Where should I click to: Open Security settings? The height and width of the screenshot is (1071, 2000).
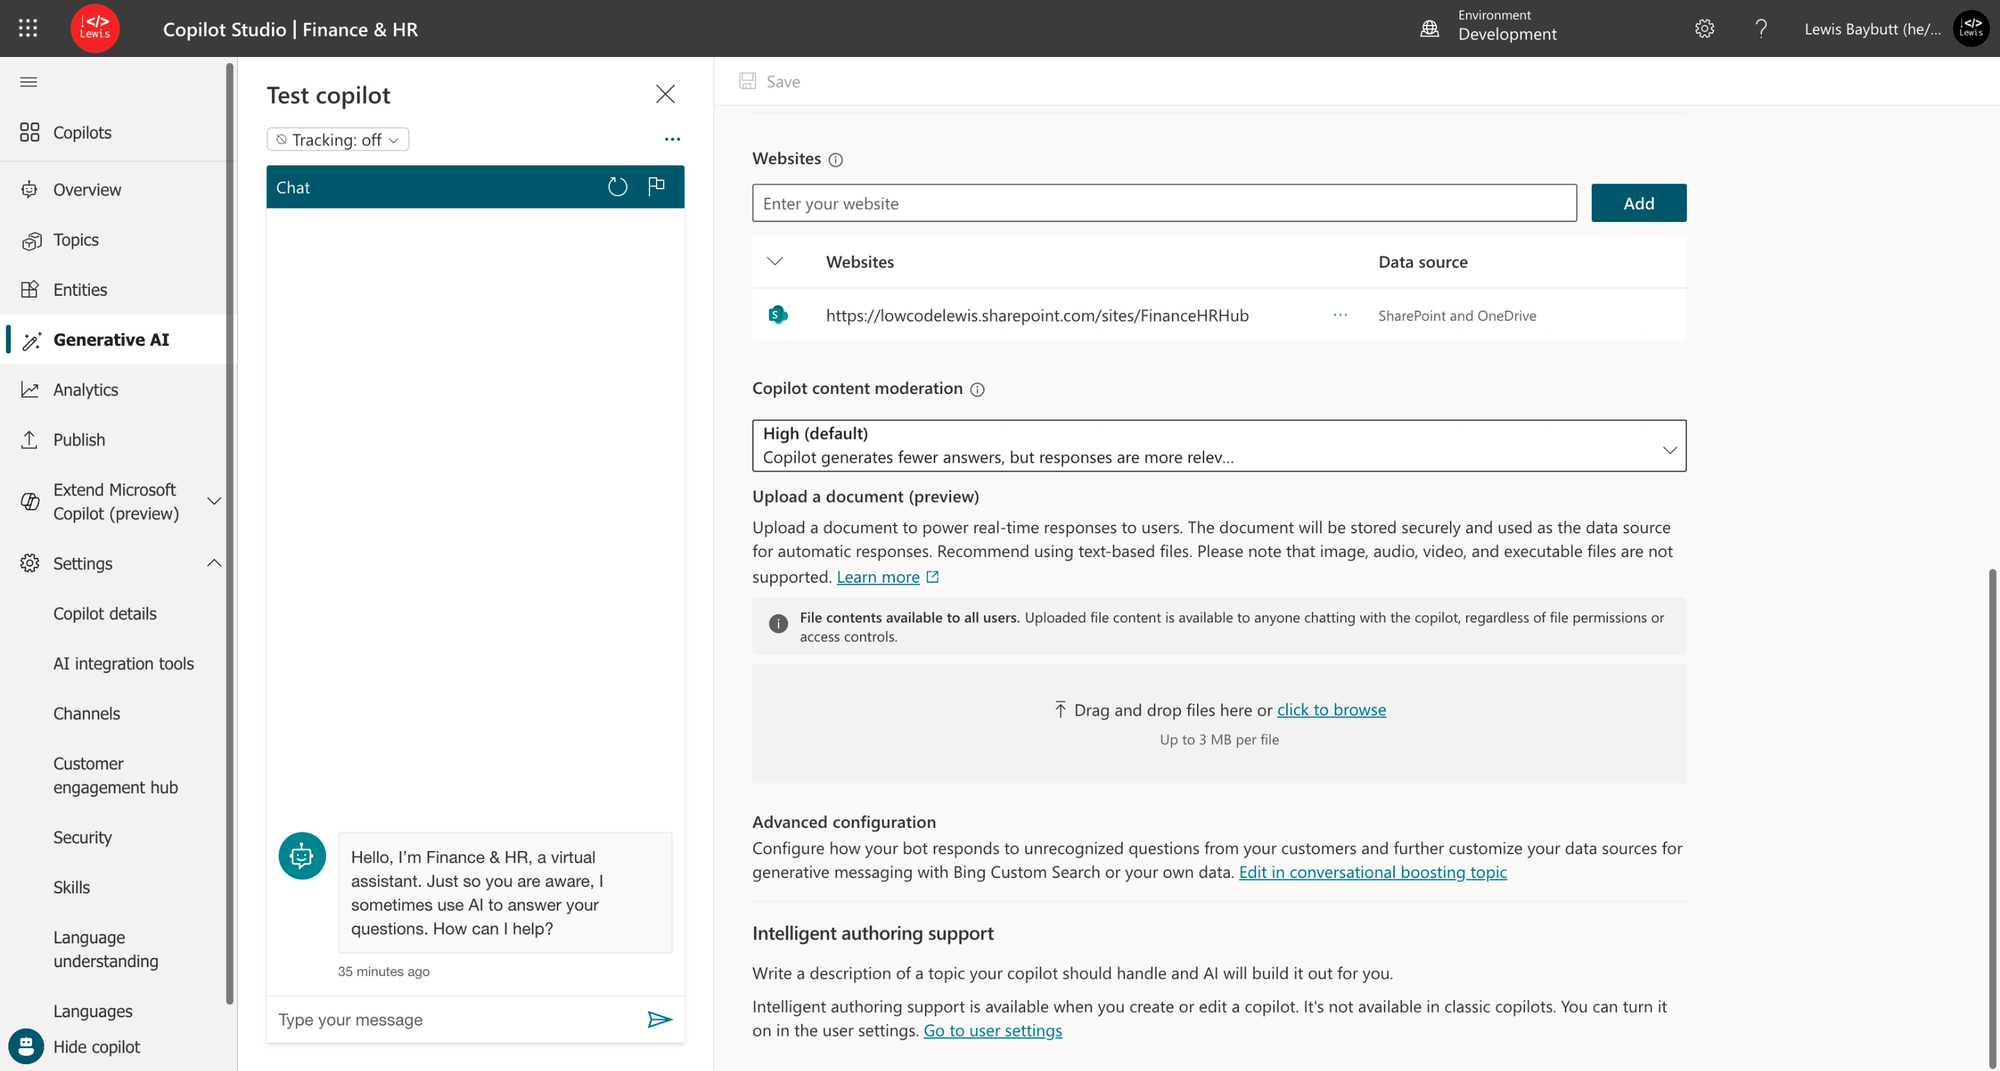(83, 837)
